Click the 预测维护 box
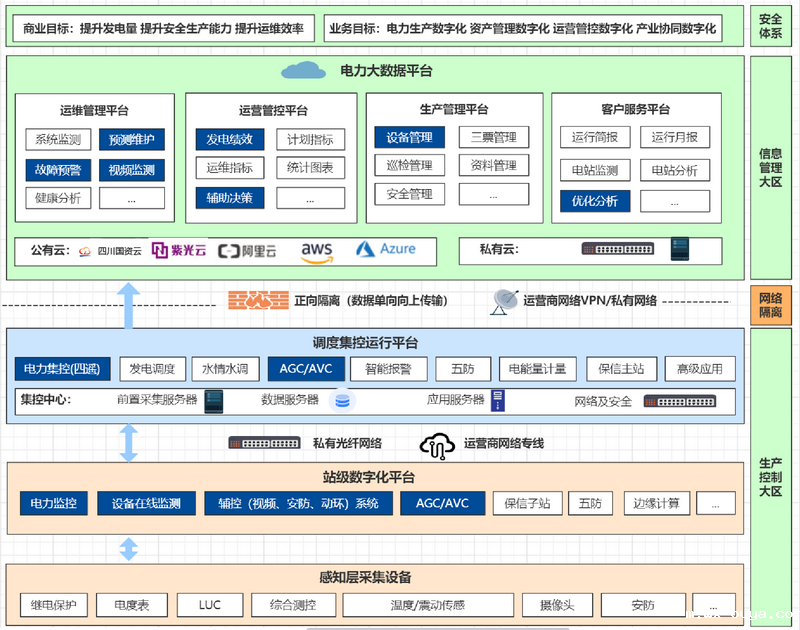 131,140
